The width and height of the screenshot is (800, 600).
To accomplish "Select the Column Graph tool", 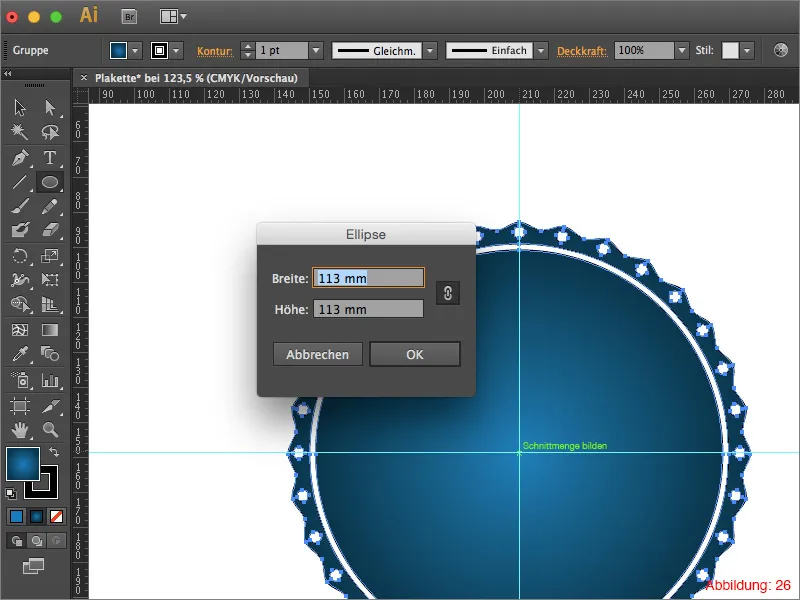I will point(49,380).
